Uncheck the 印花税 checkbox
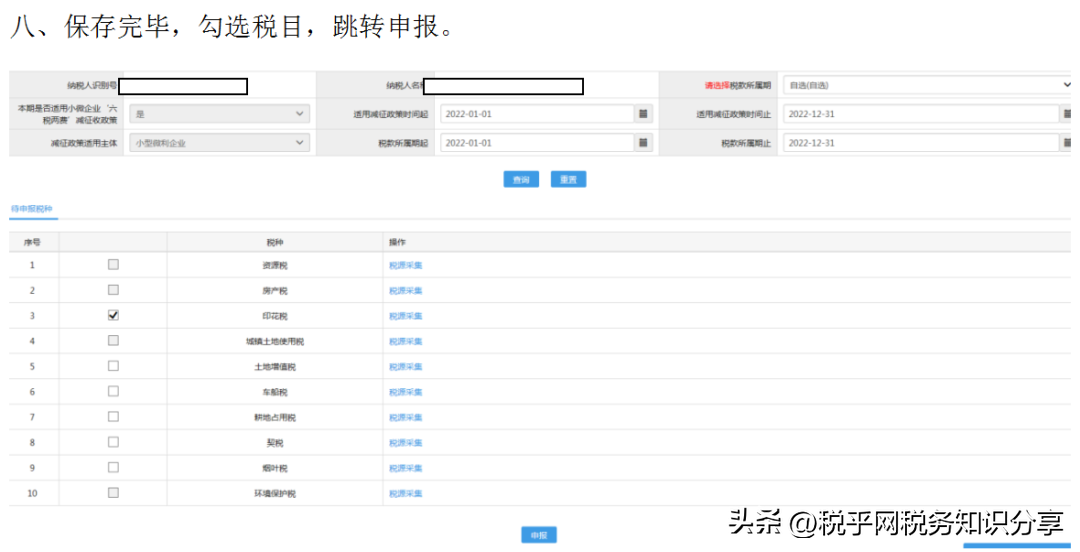 [x=113, y=315]
